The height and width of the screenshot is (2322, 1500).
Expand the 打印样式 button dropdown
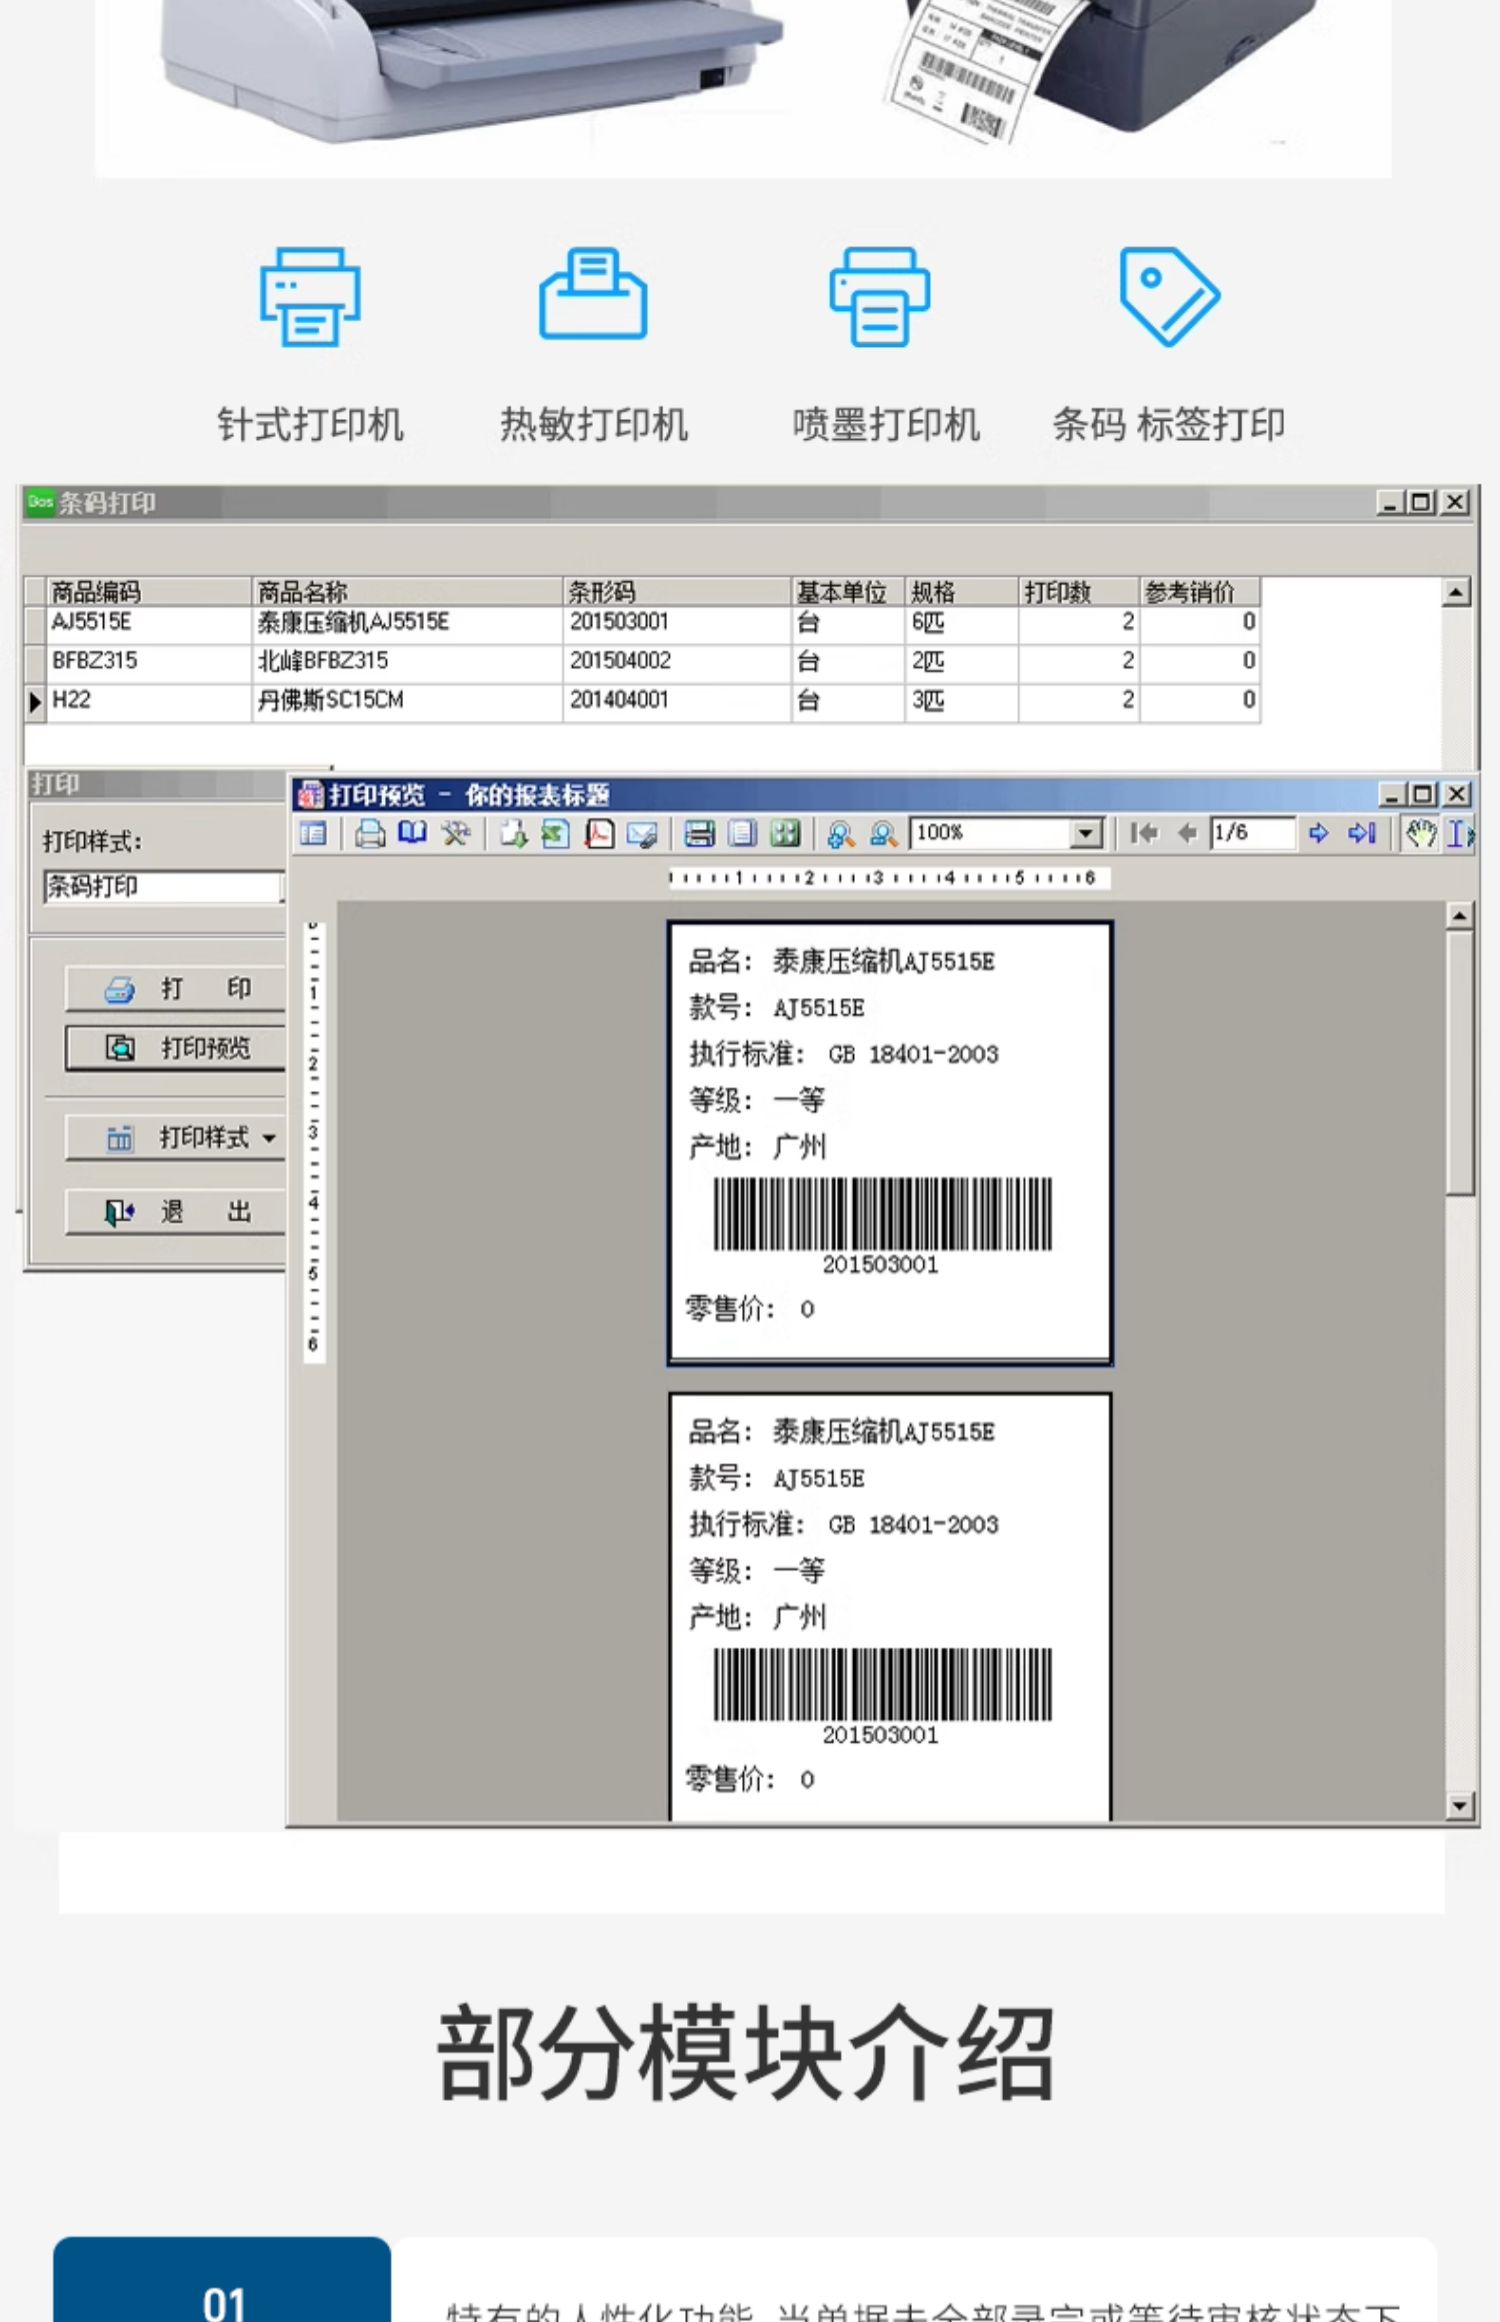coord(268,1138)
